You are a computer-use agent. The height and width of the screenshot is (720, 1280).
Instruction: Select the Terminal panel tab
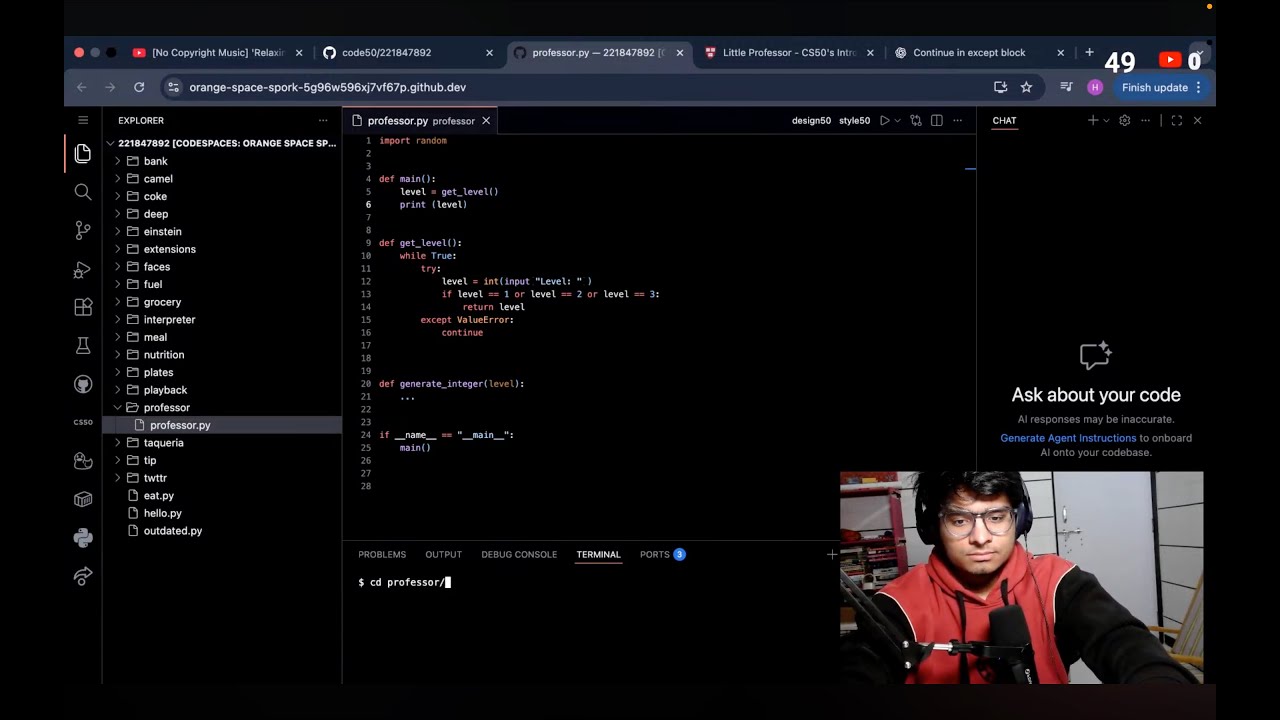[598, 554]
